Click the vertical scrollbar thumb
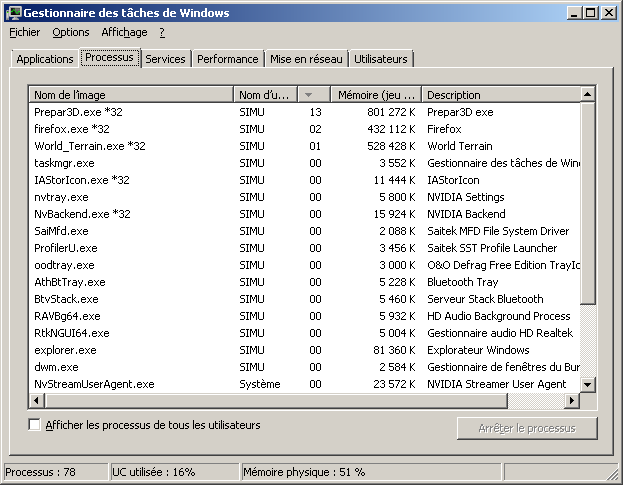 click(587, 203)
